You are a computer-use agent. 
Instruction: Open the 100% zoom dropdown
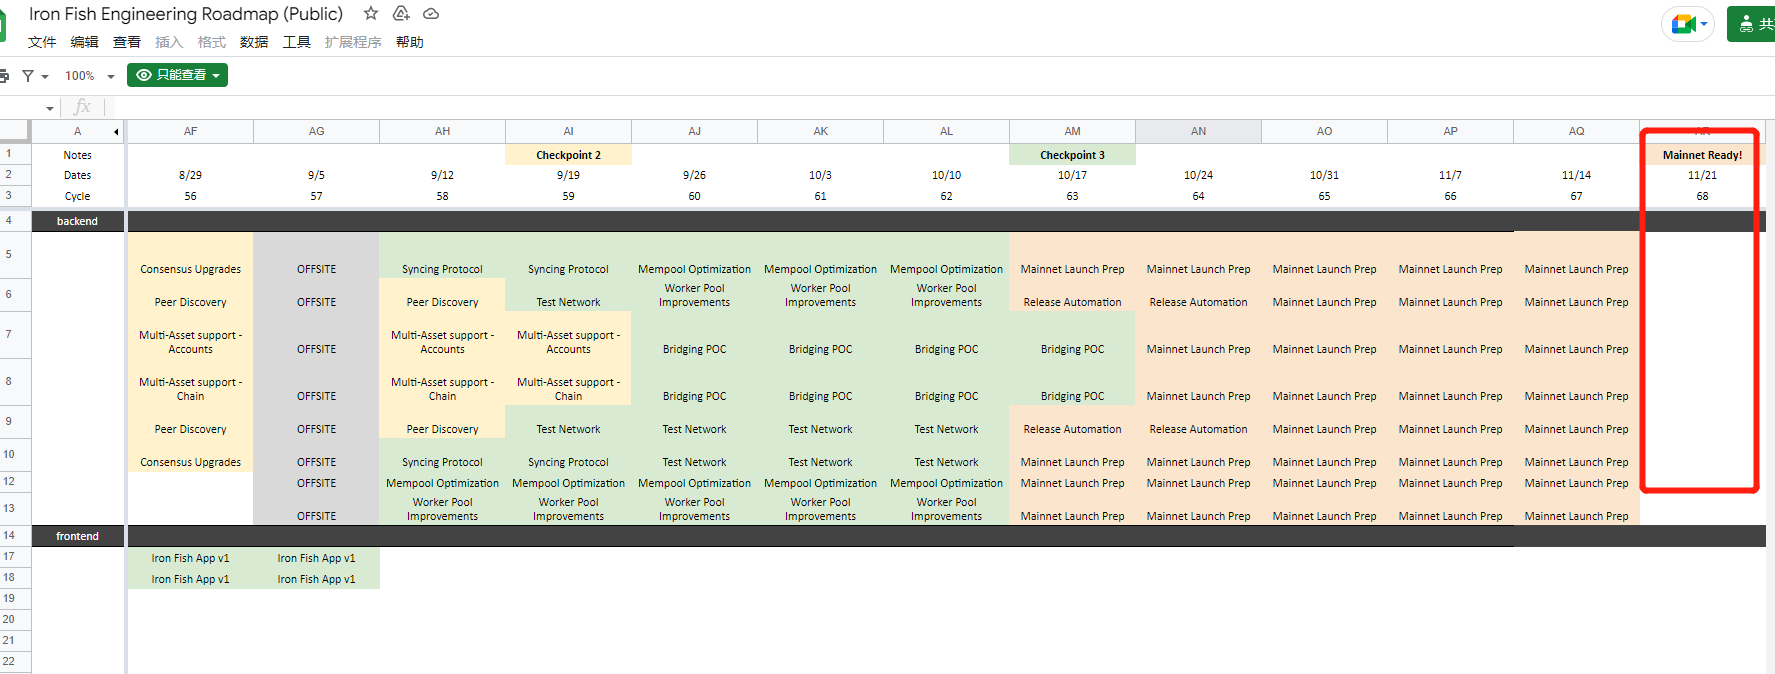[90, 76]
